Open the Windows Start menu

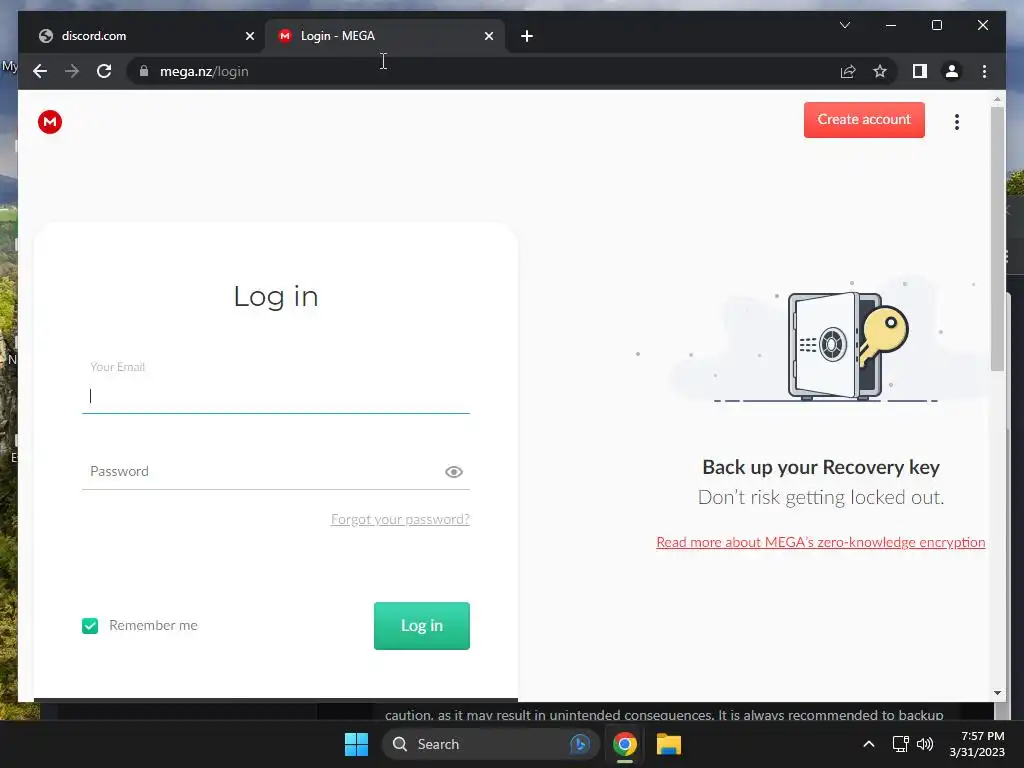pyautogui.click(x=357, y=744)
